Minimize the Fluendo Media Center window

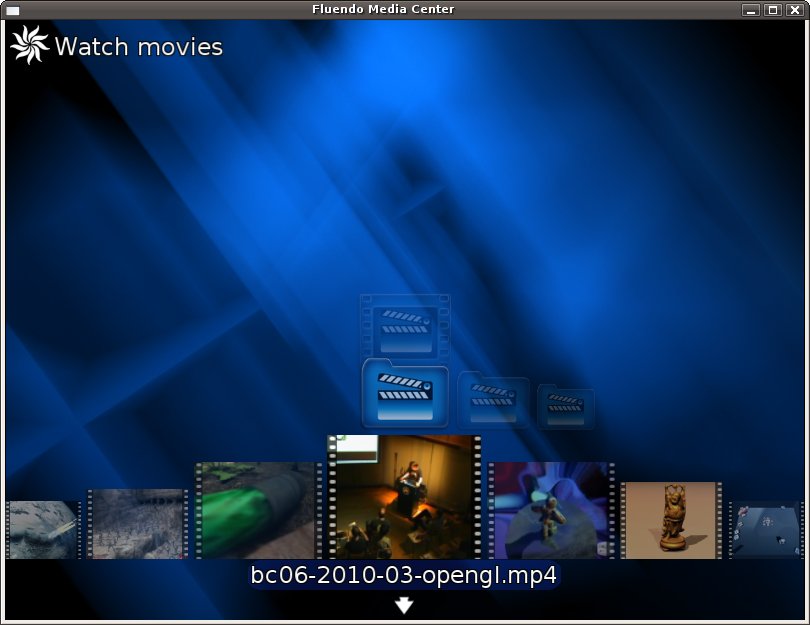(751, 10)
